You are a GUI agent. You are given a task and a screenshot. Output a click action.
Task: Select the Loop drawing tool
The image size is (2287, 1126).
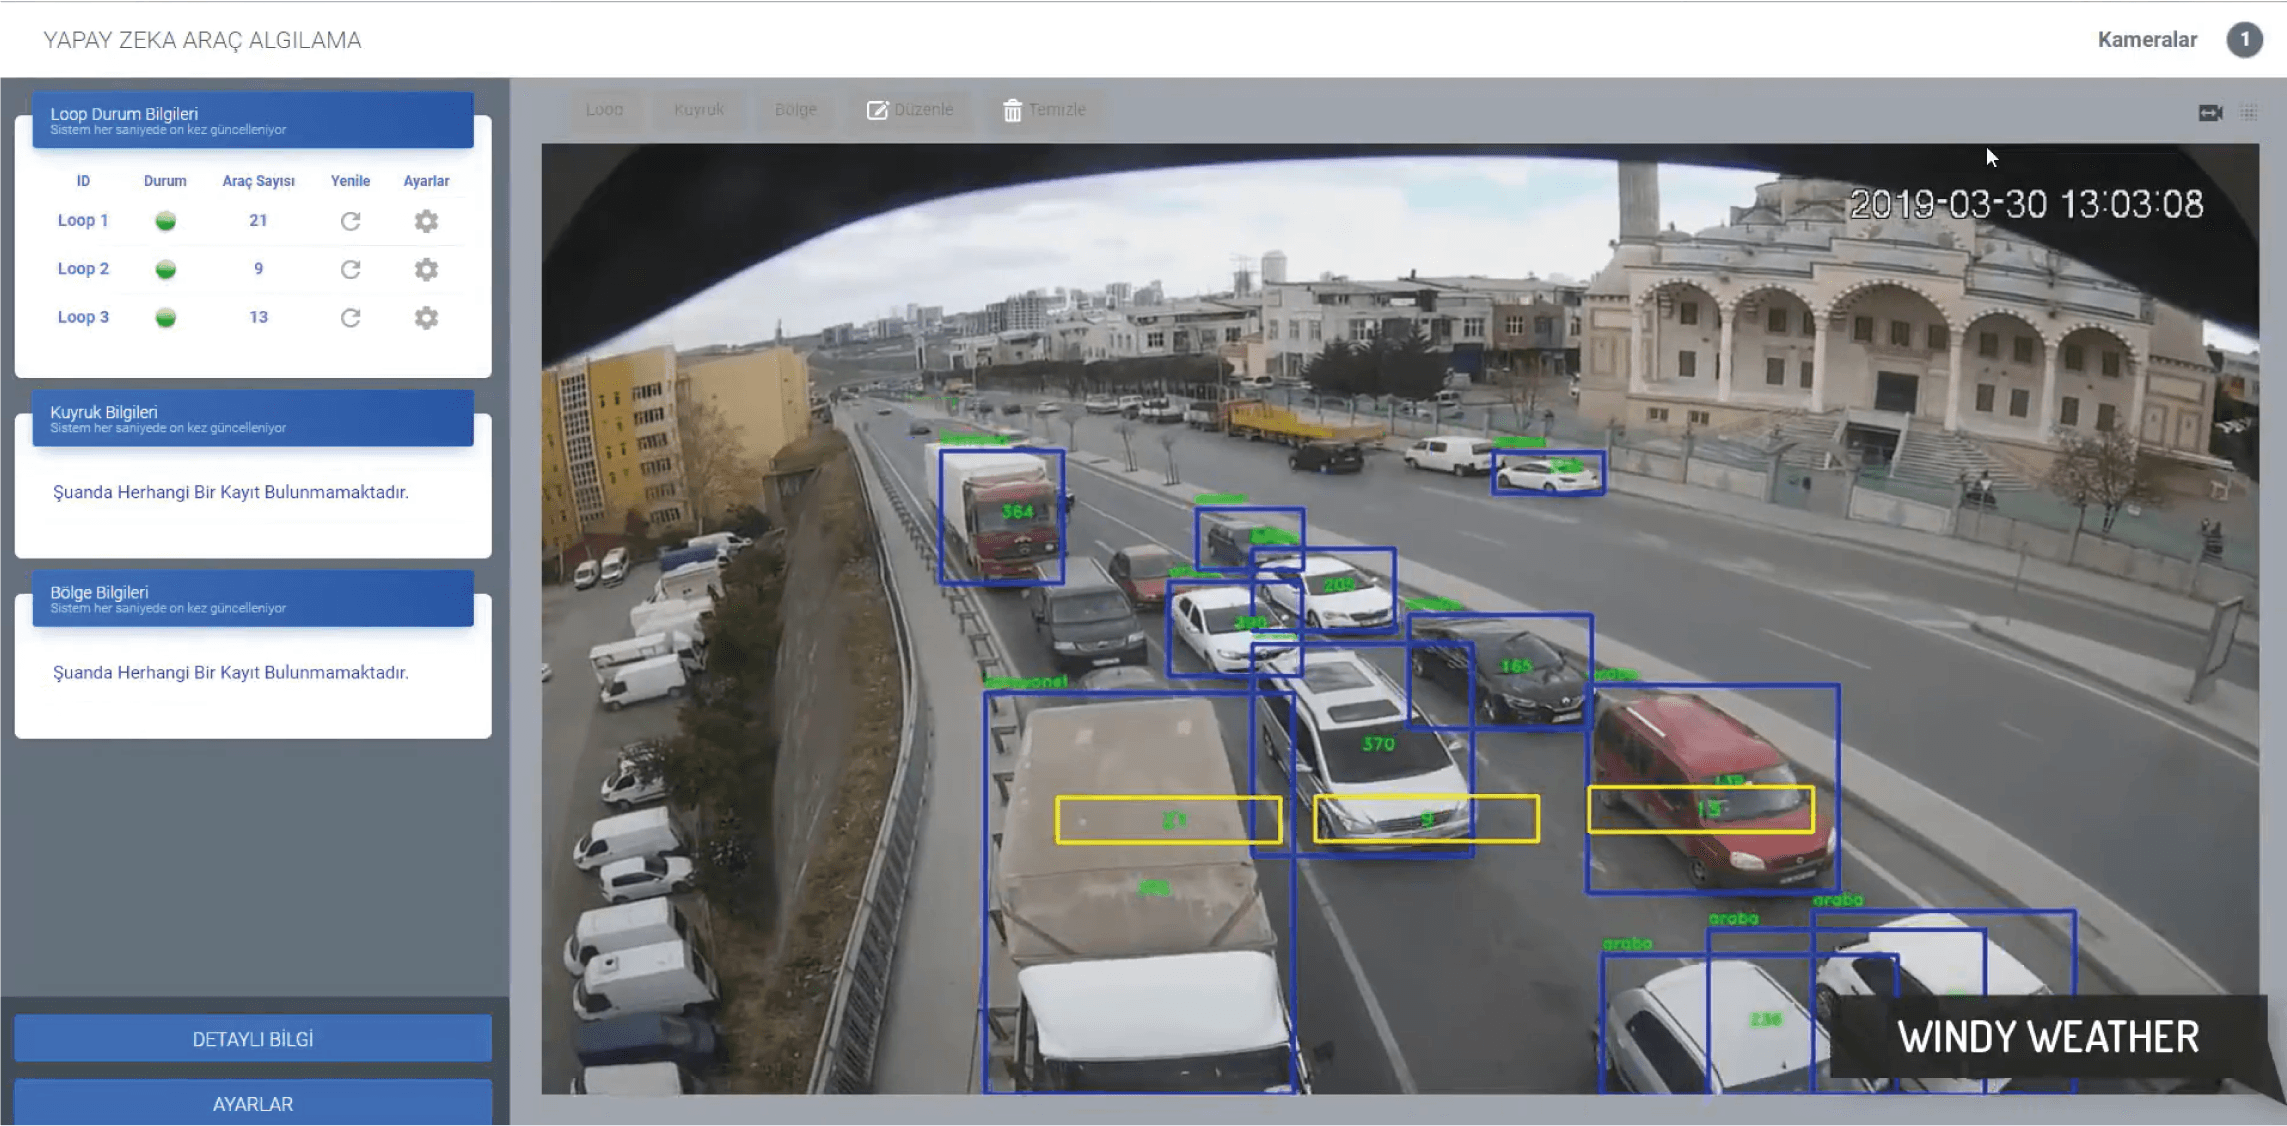(604, 109)
